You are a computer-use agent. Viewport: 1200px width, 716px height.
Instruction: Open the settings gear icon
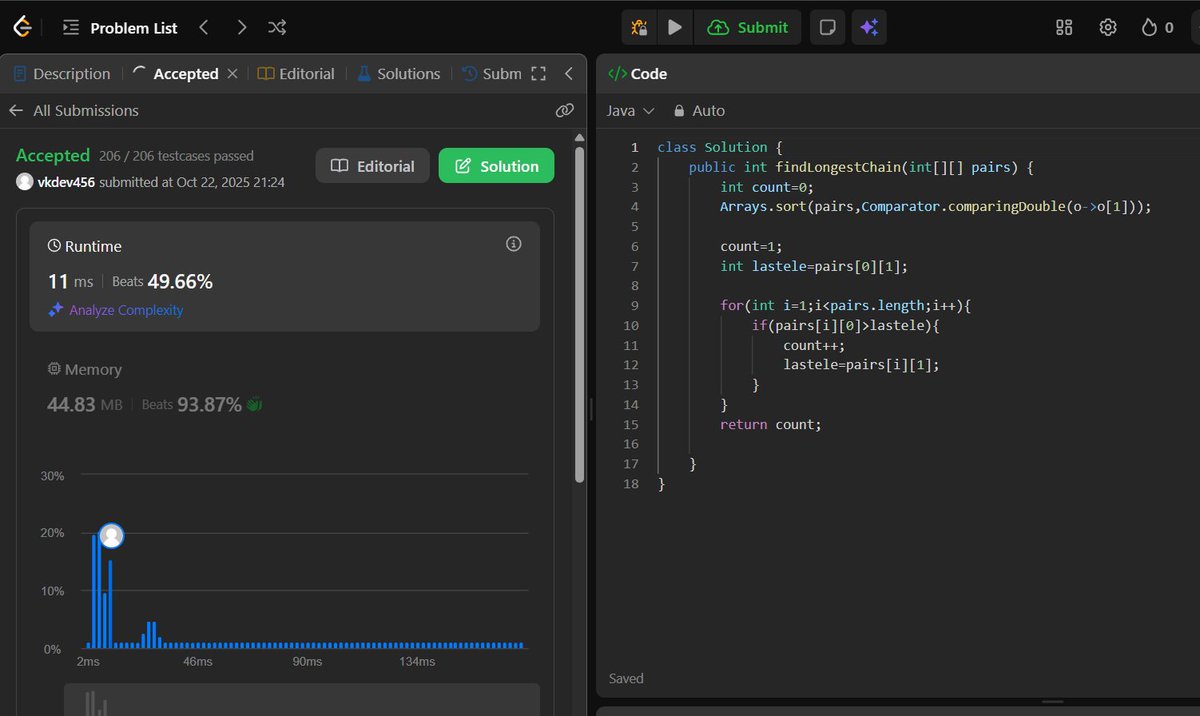tap(1108, 28)
